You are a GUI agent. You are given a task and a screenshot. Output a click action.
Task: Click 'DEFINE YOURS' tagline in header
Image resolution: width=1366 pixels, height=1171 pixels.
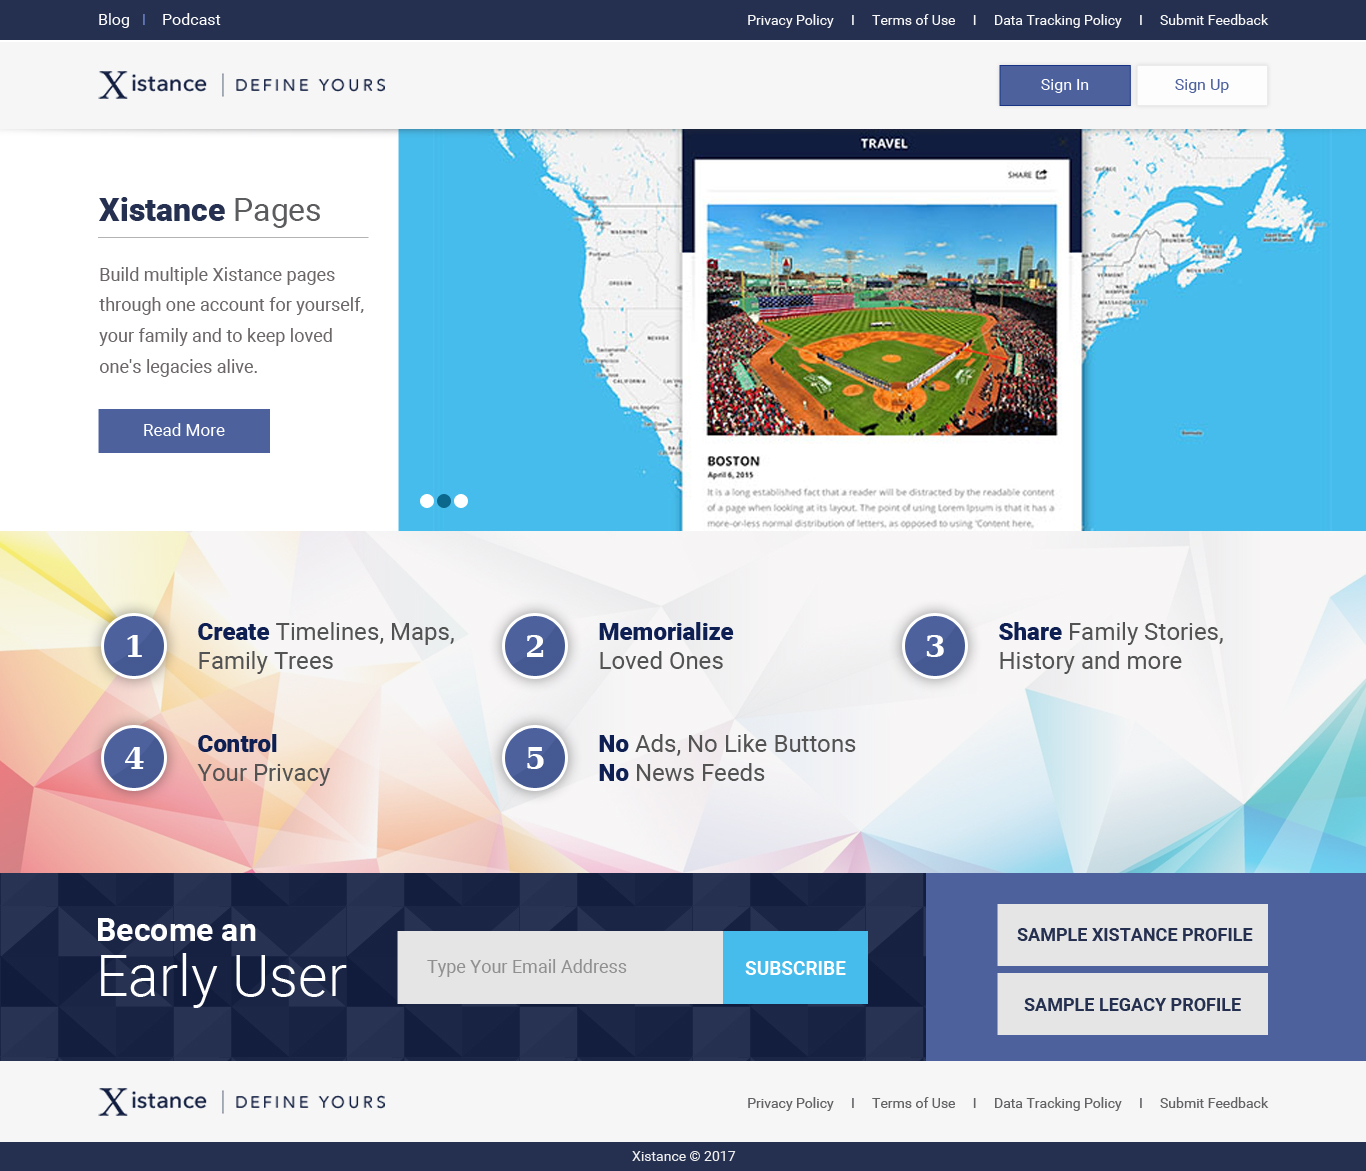point(311,86)
